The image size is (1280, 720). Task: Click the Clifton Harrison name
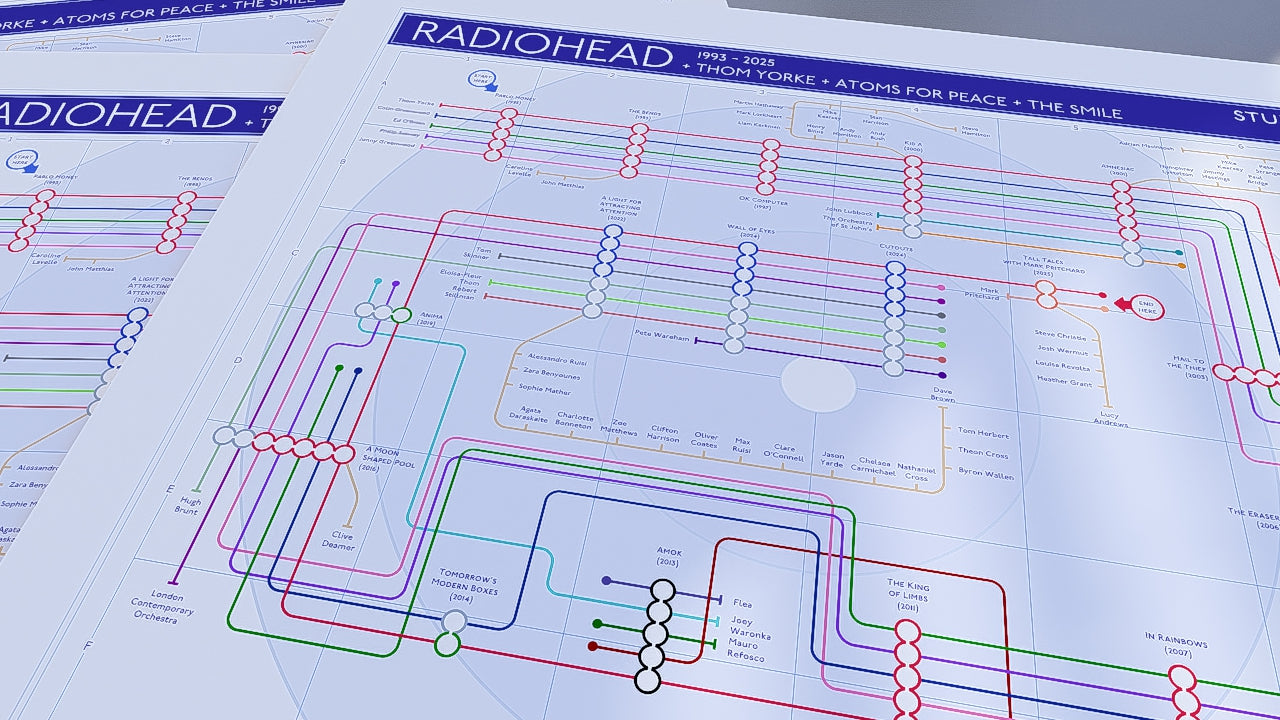point(664,433)
